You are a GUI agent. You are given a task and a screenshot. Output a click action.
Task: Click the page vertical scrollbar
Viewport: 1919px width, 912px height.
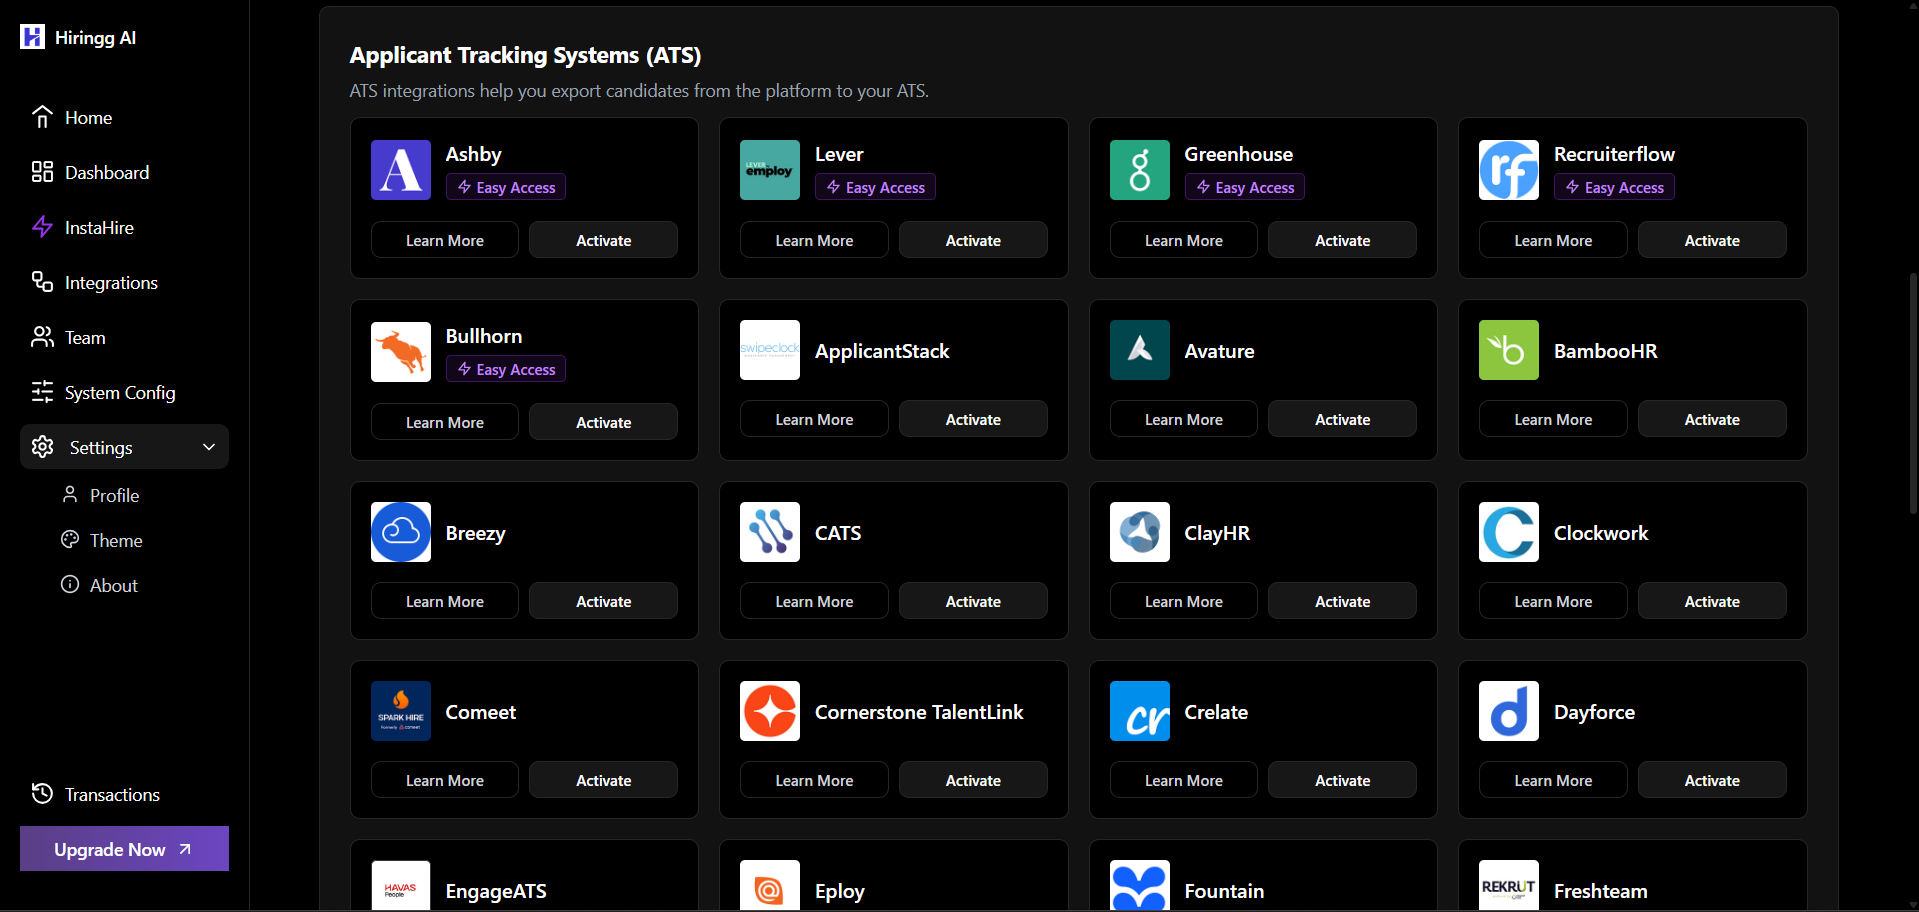coord(1912,395)
